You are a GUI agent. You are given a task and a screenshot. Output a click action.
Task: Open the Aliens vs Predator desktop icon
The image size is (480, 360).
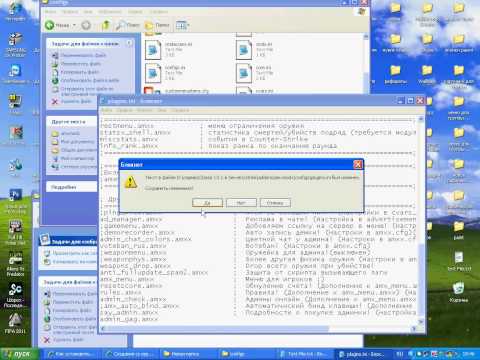(15, 264)
